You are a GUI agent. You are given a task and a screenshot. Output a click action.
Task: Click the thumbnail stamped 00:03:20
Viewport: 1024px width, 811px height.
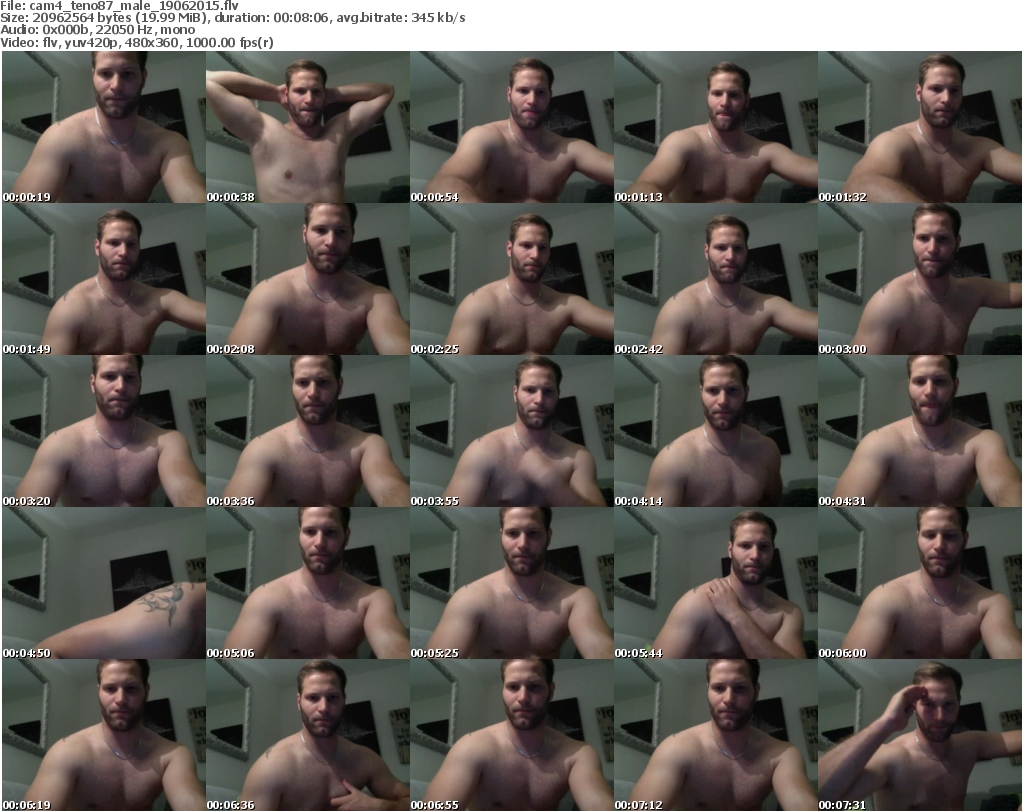point(104,431)
